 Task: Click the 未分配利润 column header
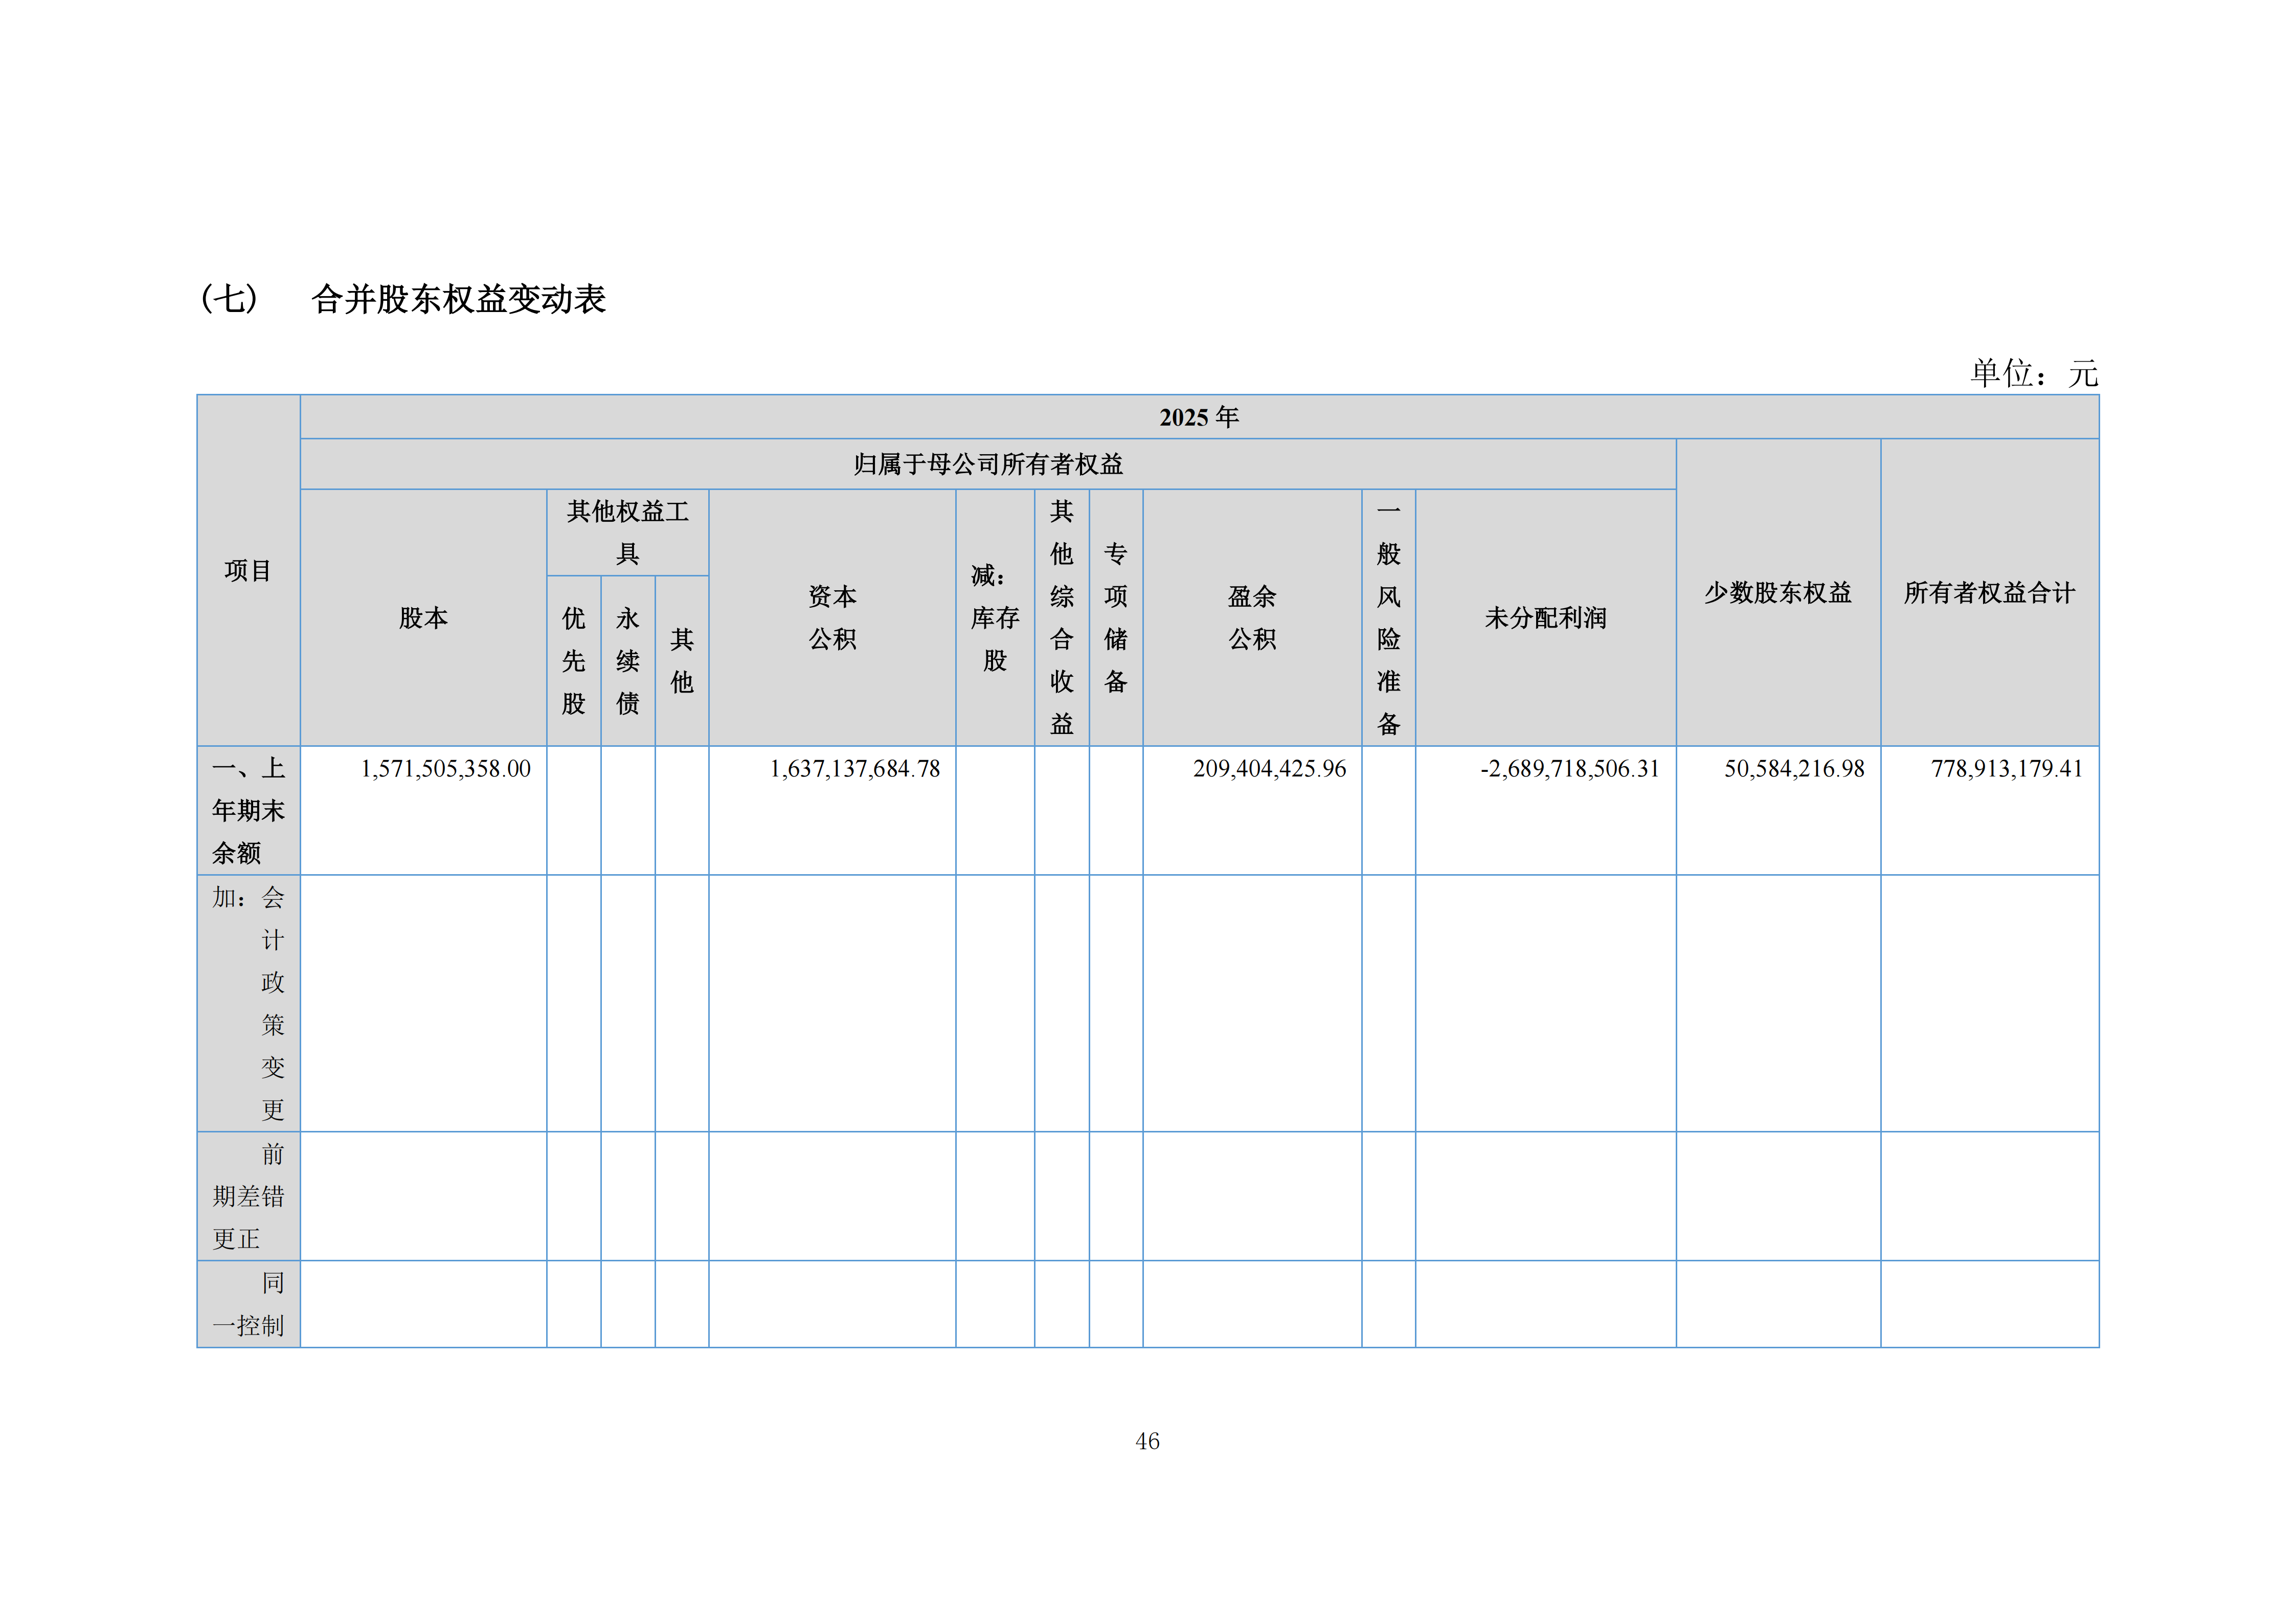(1546, 618)
